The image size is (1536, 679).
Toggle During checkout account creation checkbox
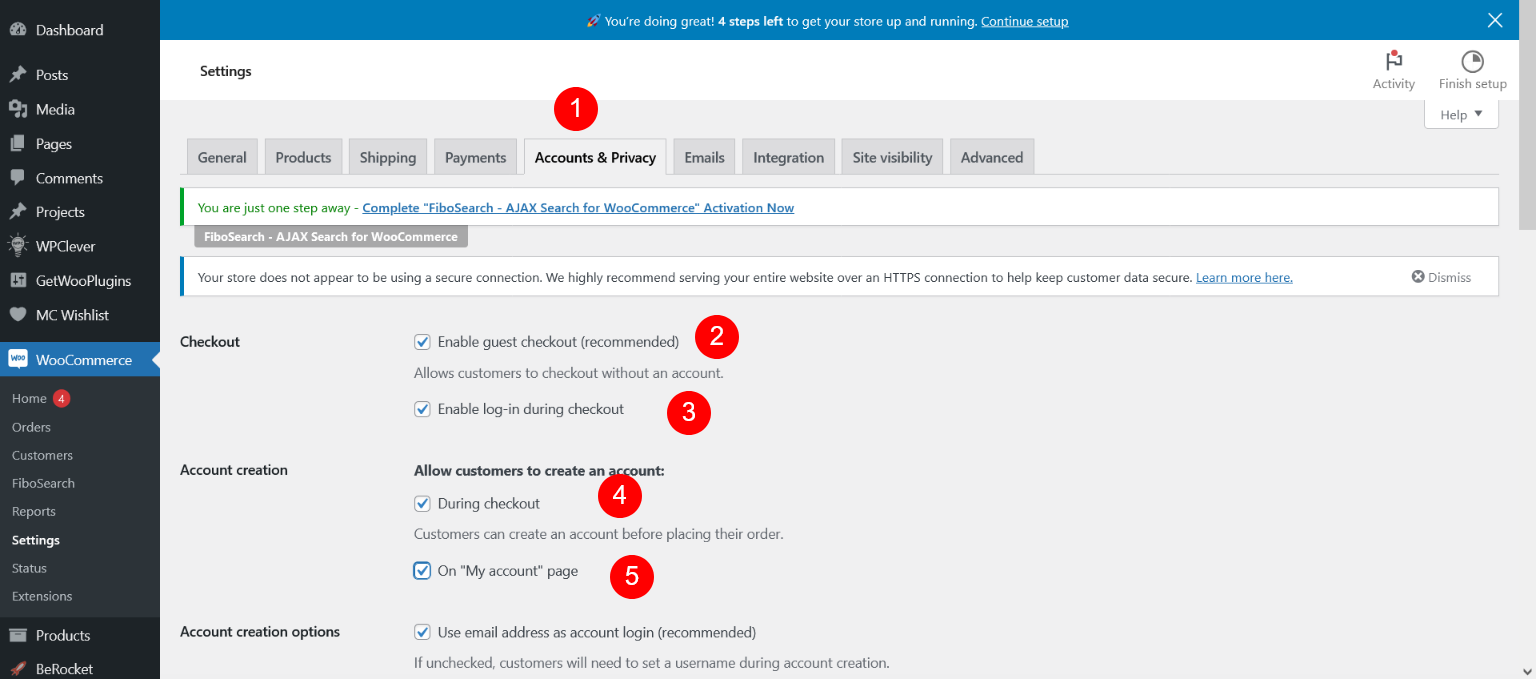422,504
